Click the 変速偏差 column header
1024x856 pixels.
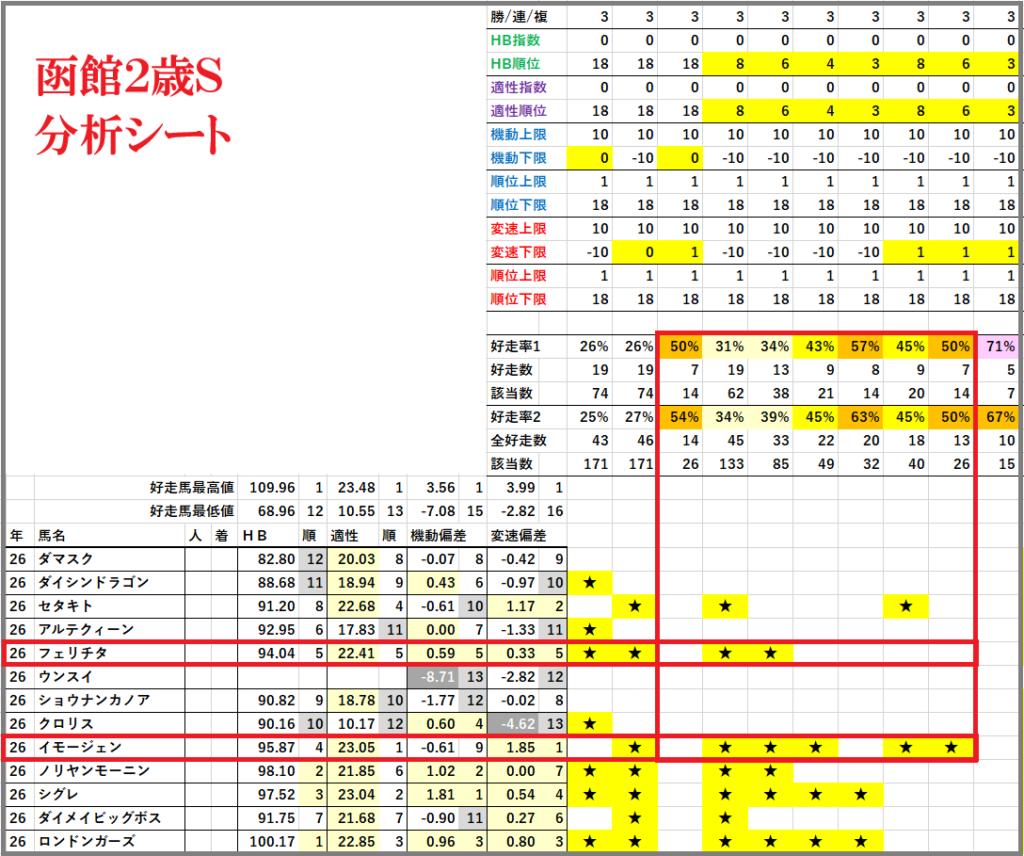click(x=519, y=535)
